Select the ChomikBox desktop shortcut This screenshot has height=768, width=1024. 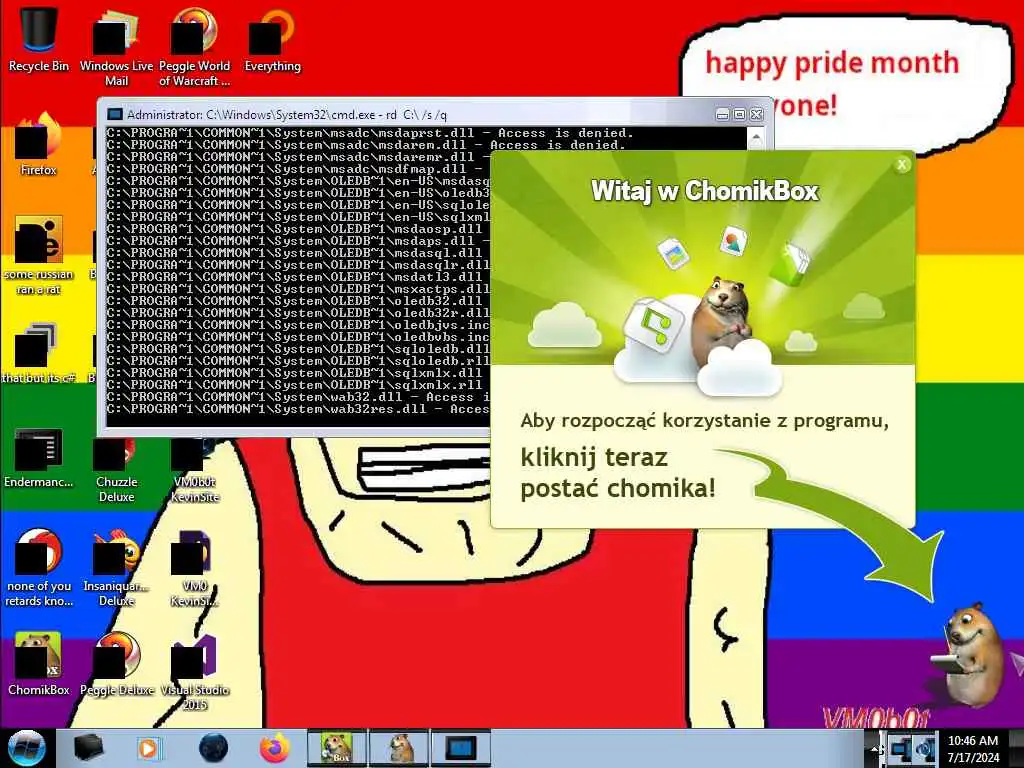pos(39,664)
